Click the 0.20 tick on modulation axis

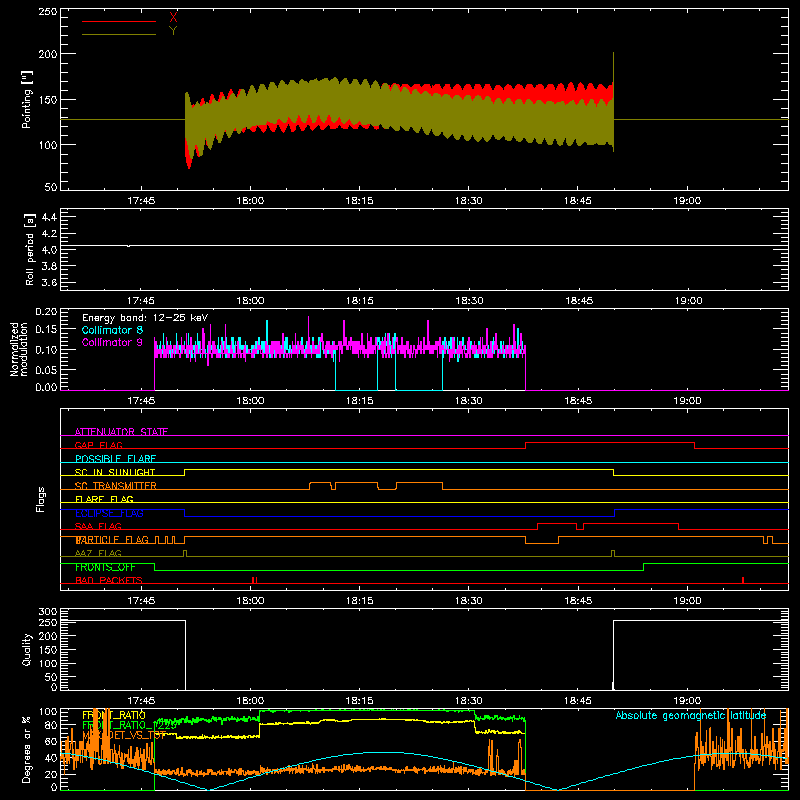tap(46, 311)
